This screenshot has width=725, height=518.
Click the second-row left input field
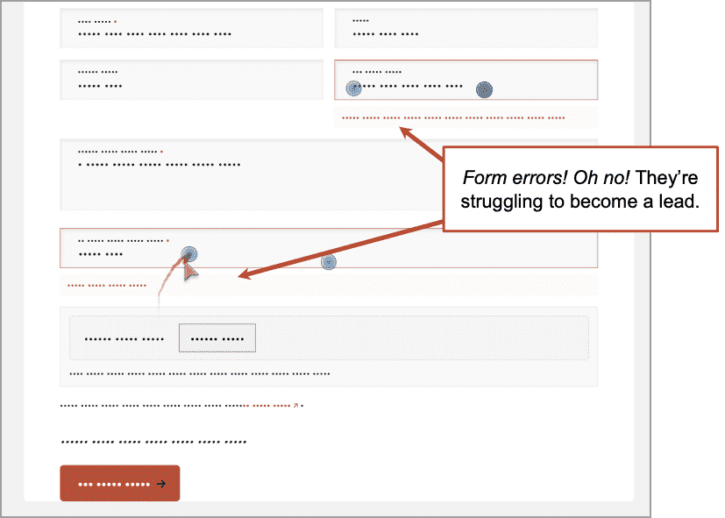pos(191,80)
